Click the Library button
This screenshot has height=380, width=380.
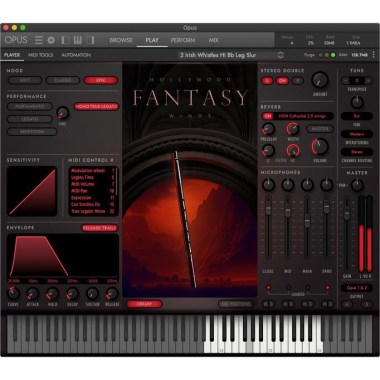click(x=144, y=304)
